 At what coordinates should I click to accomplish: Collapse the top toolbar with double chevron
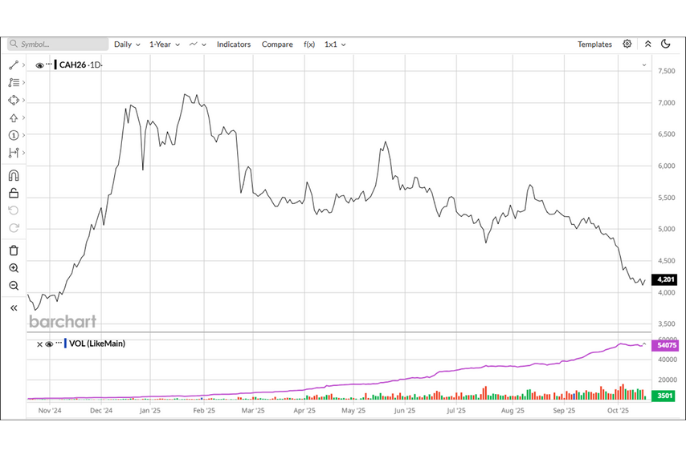point(647,44)
